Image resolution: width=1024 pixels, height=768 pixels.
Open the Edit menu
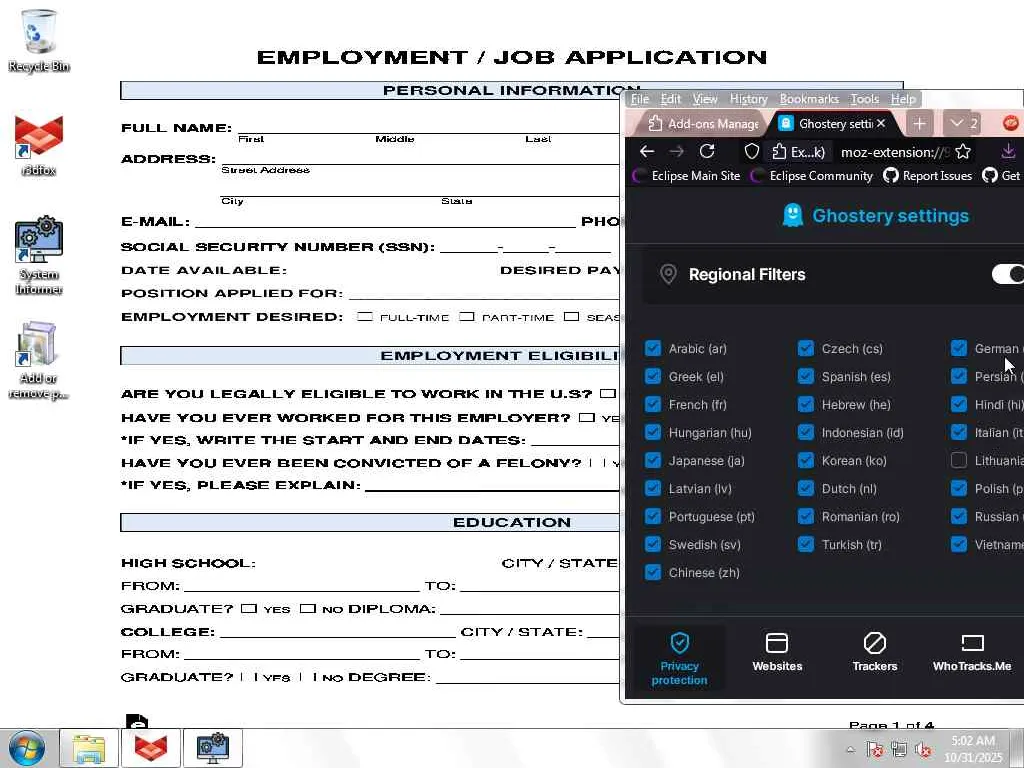pyautogui.click(x=670, y=99)
